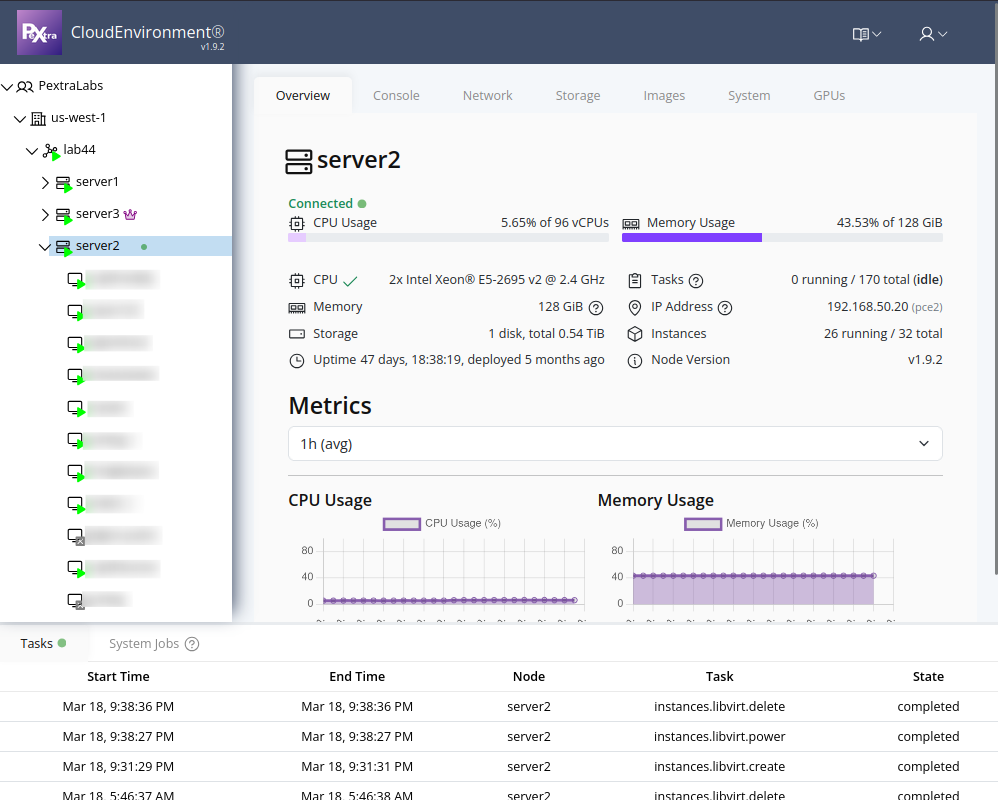Click the Memory 128 GiB help icon
The image size is (998, 800).
point(596,308)
